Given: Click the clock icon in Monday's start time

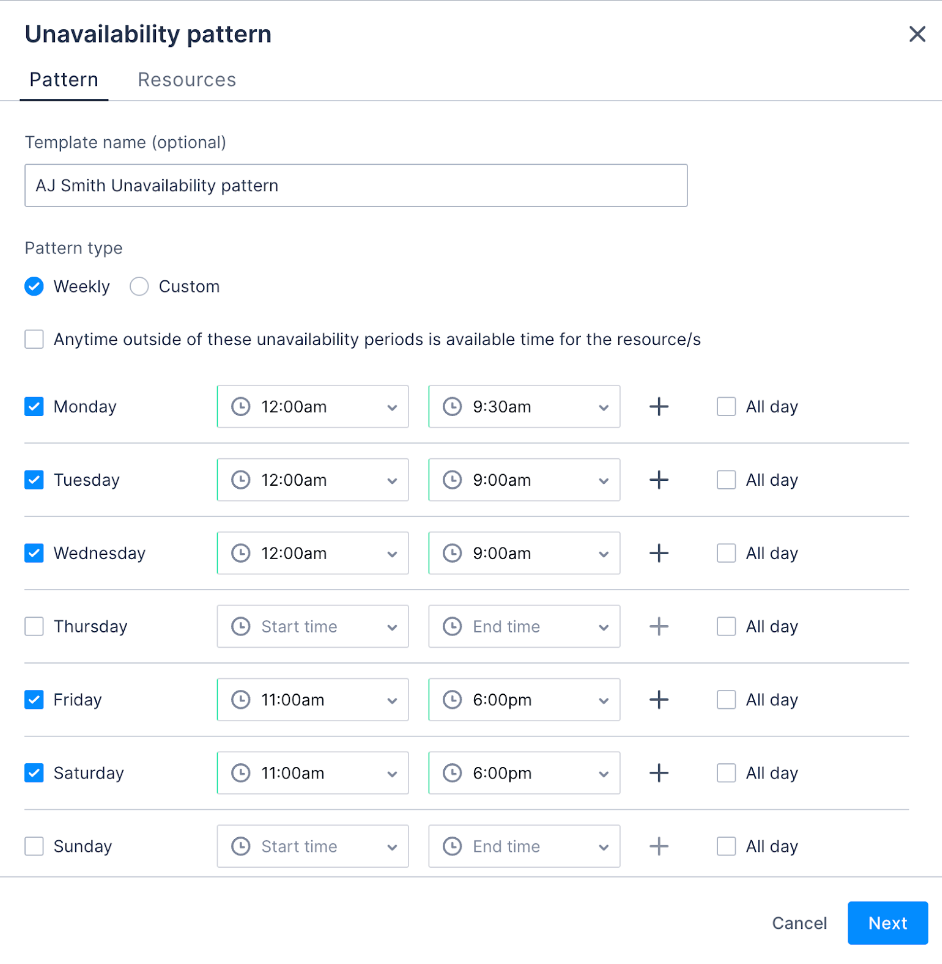Looking at the screenshot, I should click(x=240, y=406).
